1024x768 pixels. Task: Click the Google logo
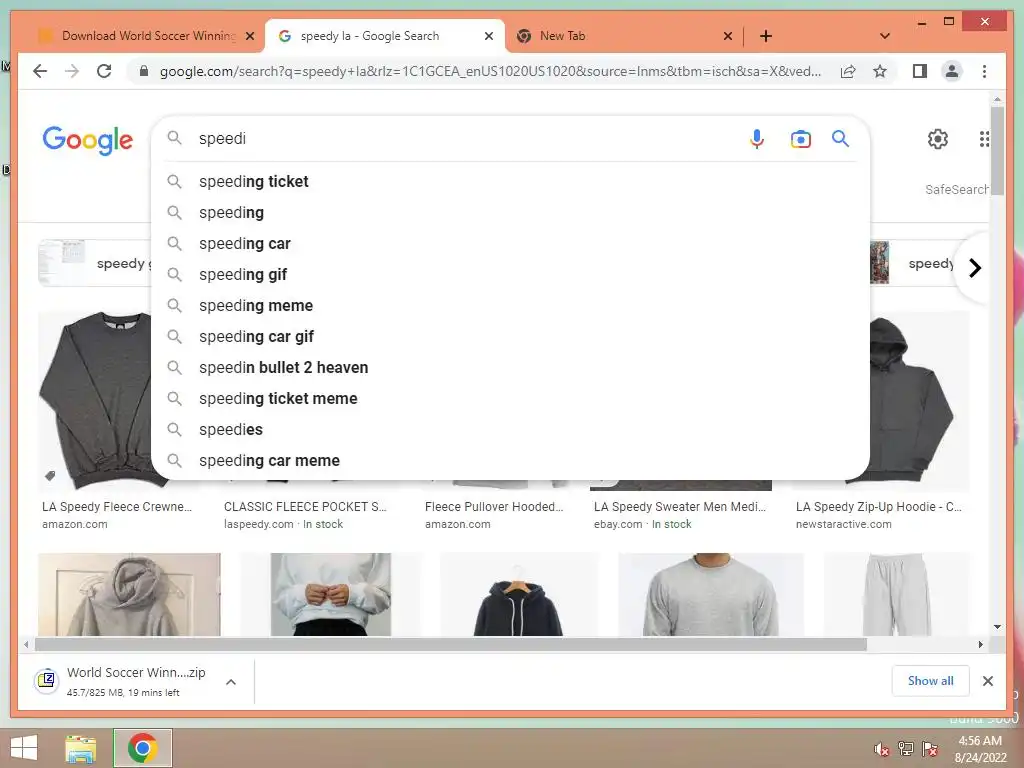coord(88,140)
